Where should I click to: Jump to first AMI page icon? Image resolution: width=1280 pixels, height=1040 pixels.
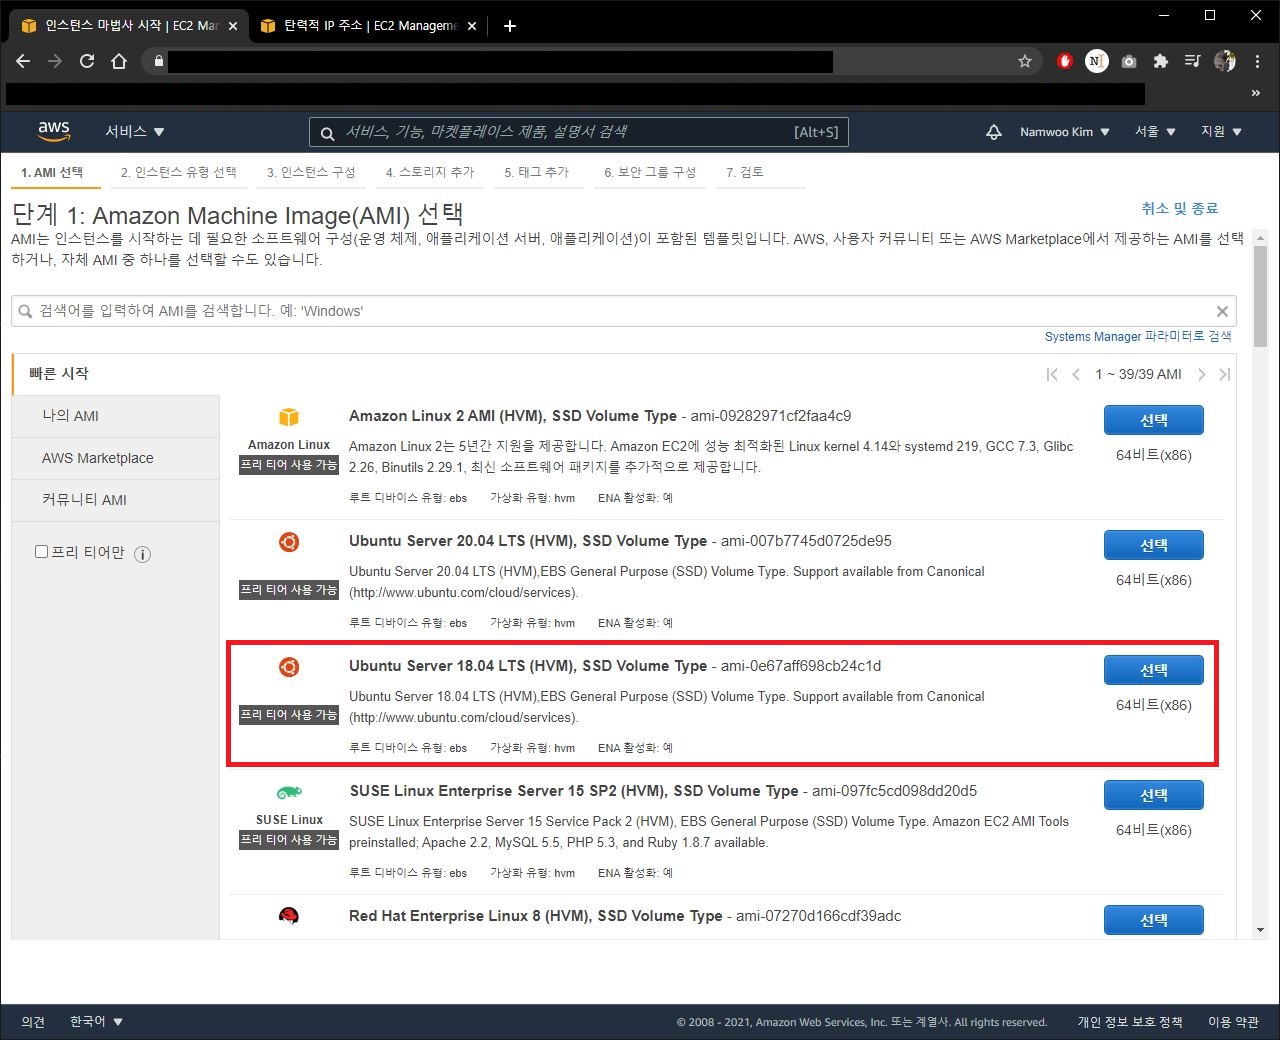pyautogui.click(x=1052, y=374)
